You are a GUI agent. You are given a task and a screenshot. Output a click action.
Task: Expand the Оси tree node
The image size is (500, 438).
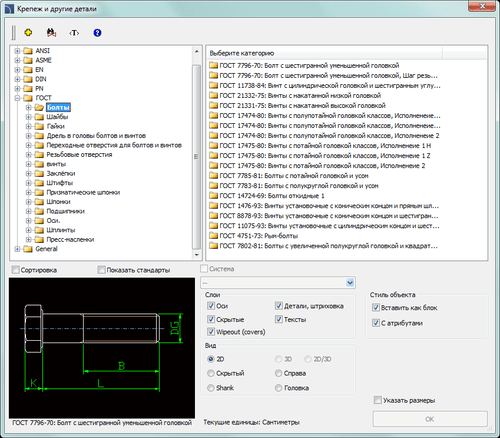click(x=28, y=221)
